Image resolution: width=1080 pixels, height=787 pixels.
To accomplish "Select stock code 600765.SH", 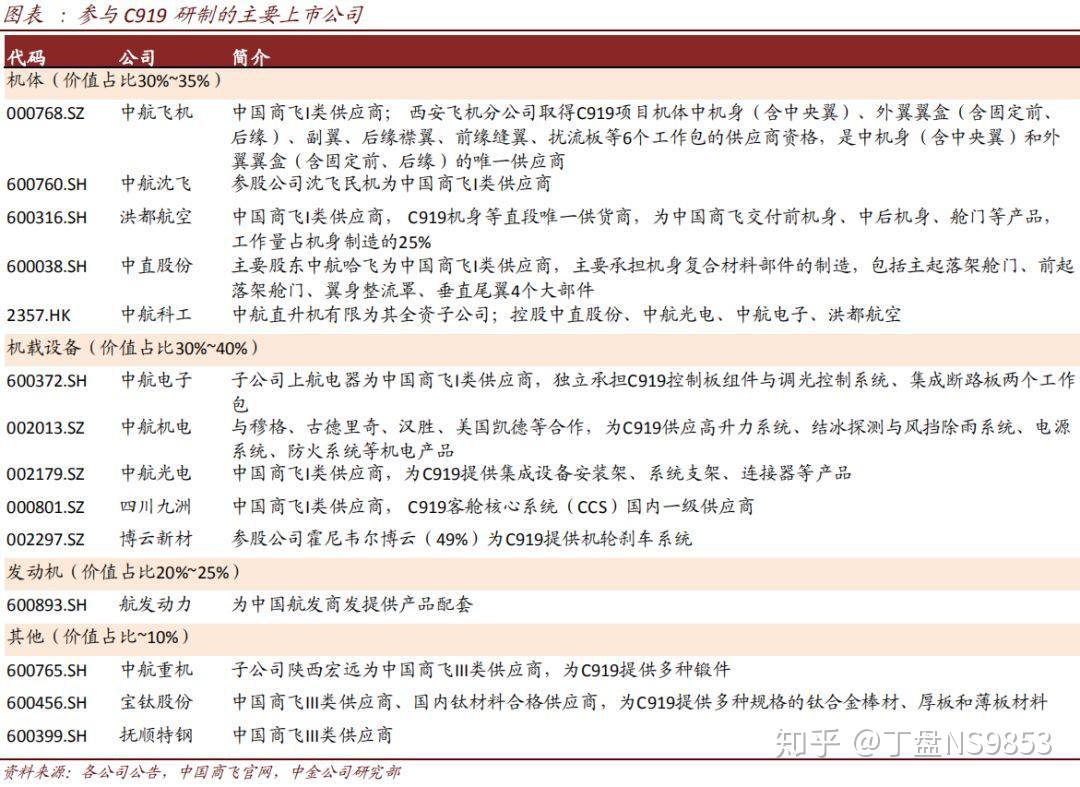I will (47, 670).
